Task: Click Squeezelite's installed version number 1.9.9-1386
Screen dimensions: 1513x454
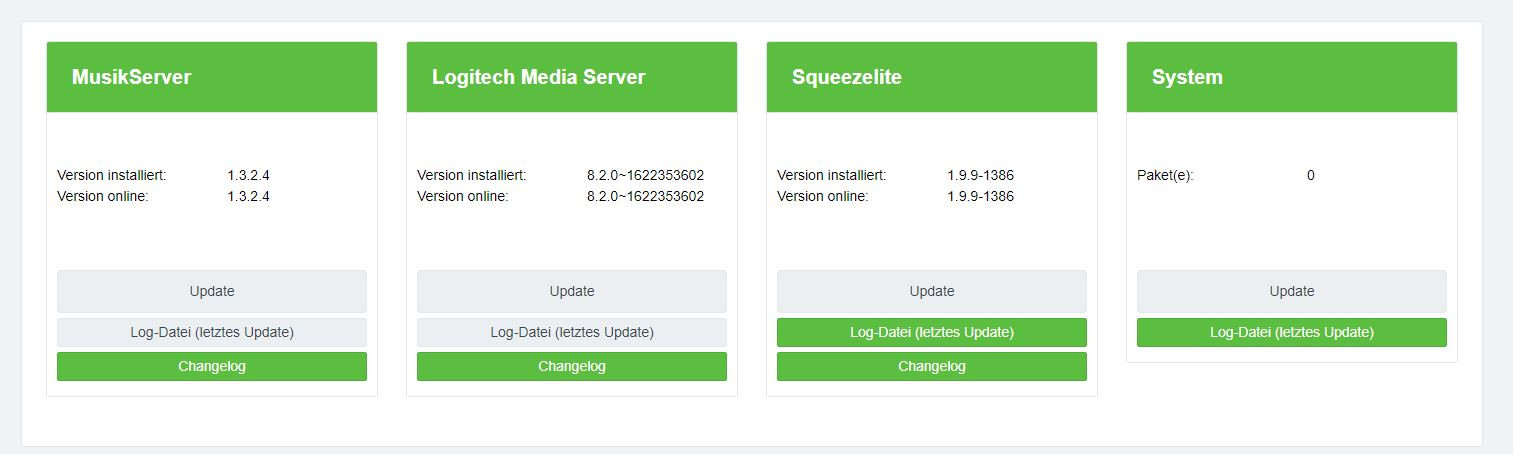Action: pyautogui.click(x=980, y=175)
